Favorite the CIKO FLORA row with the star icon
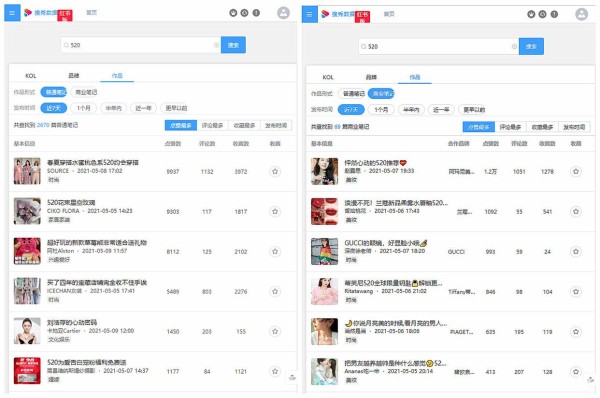The image size is (600, 398). pos(275,211)
